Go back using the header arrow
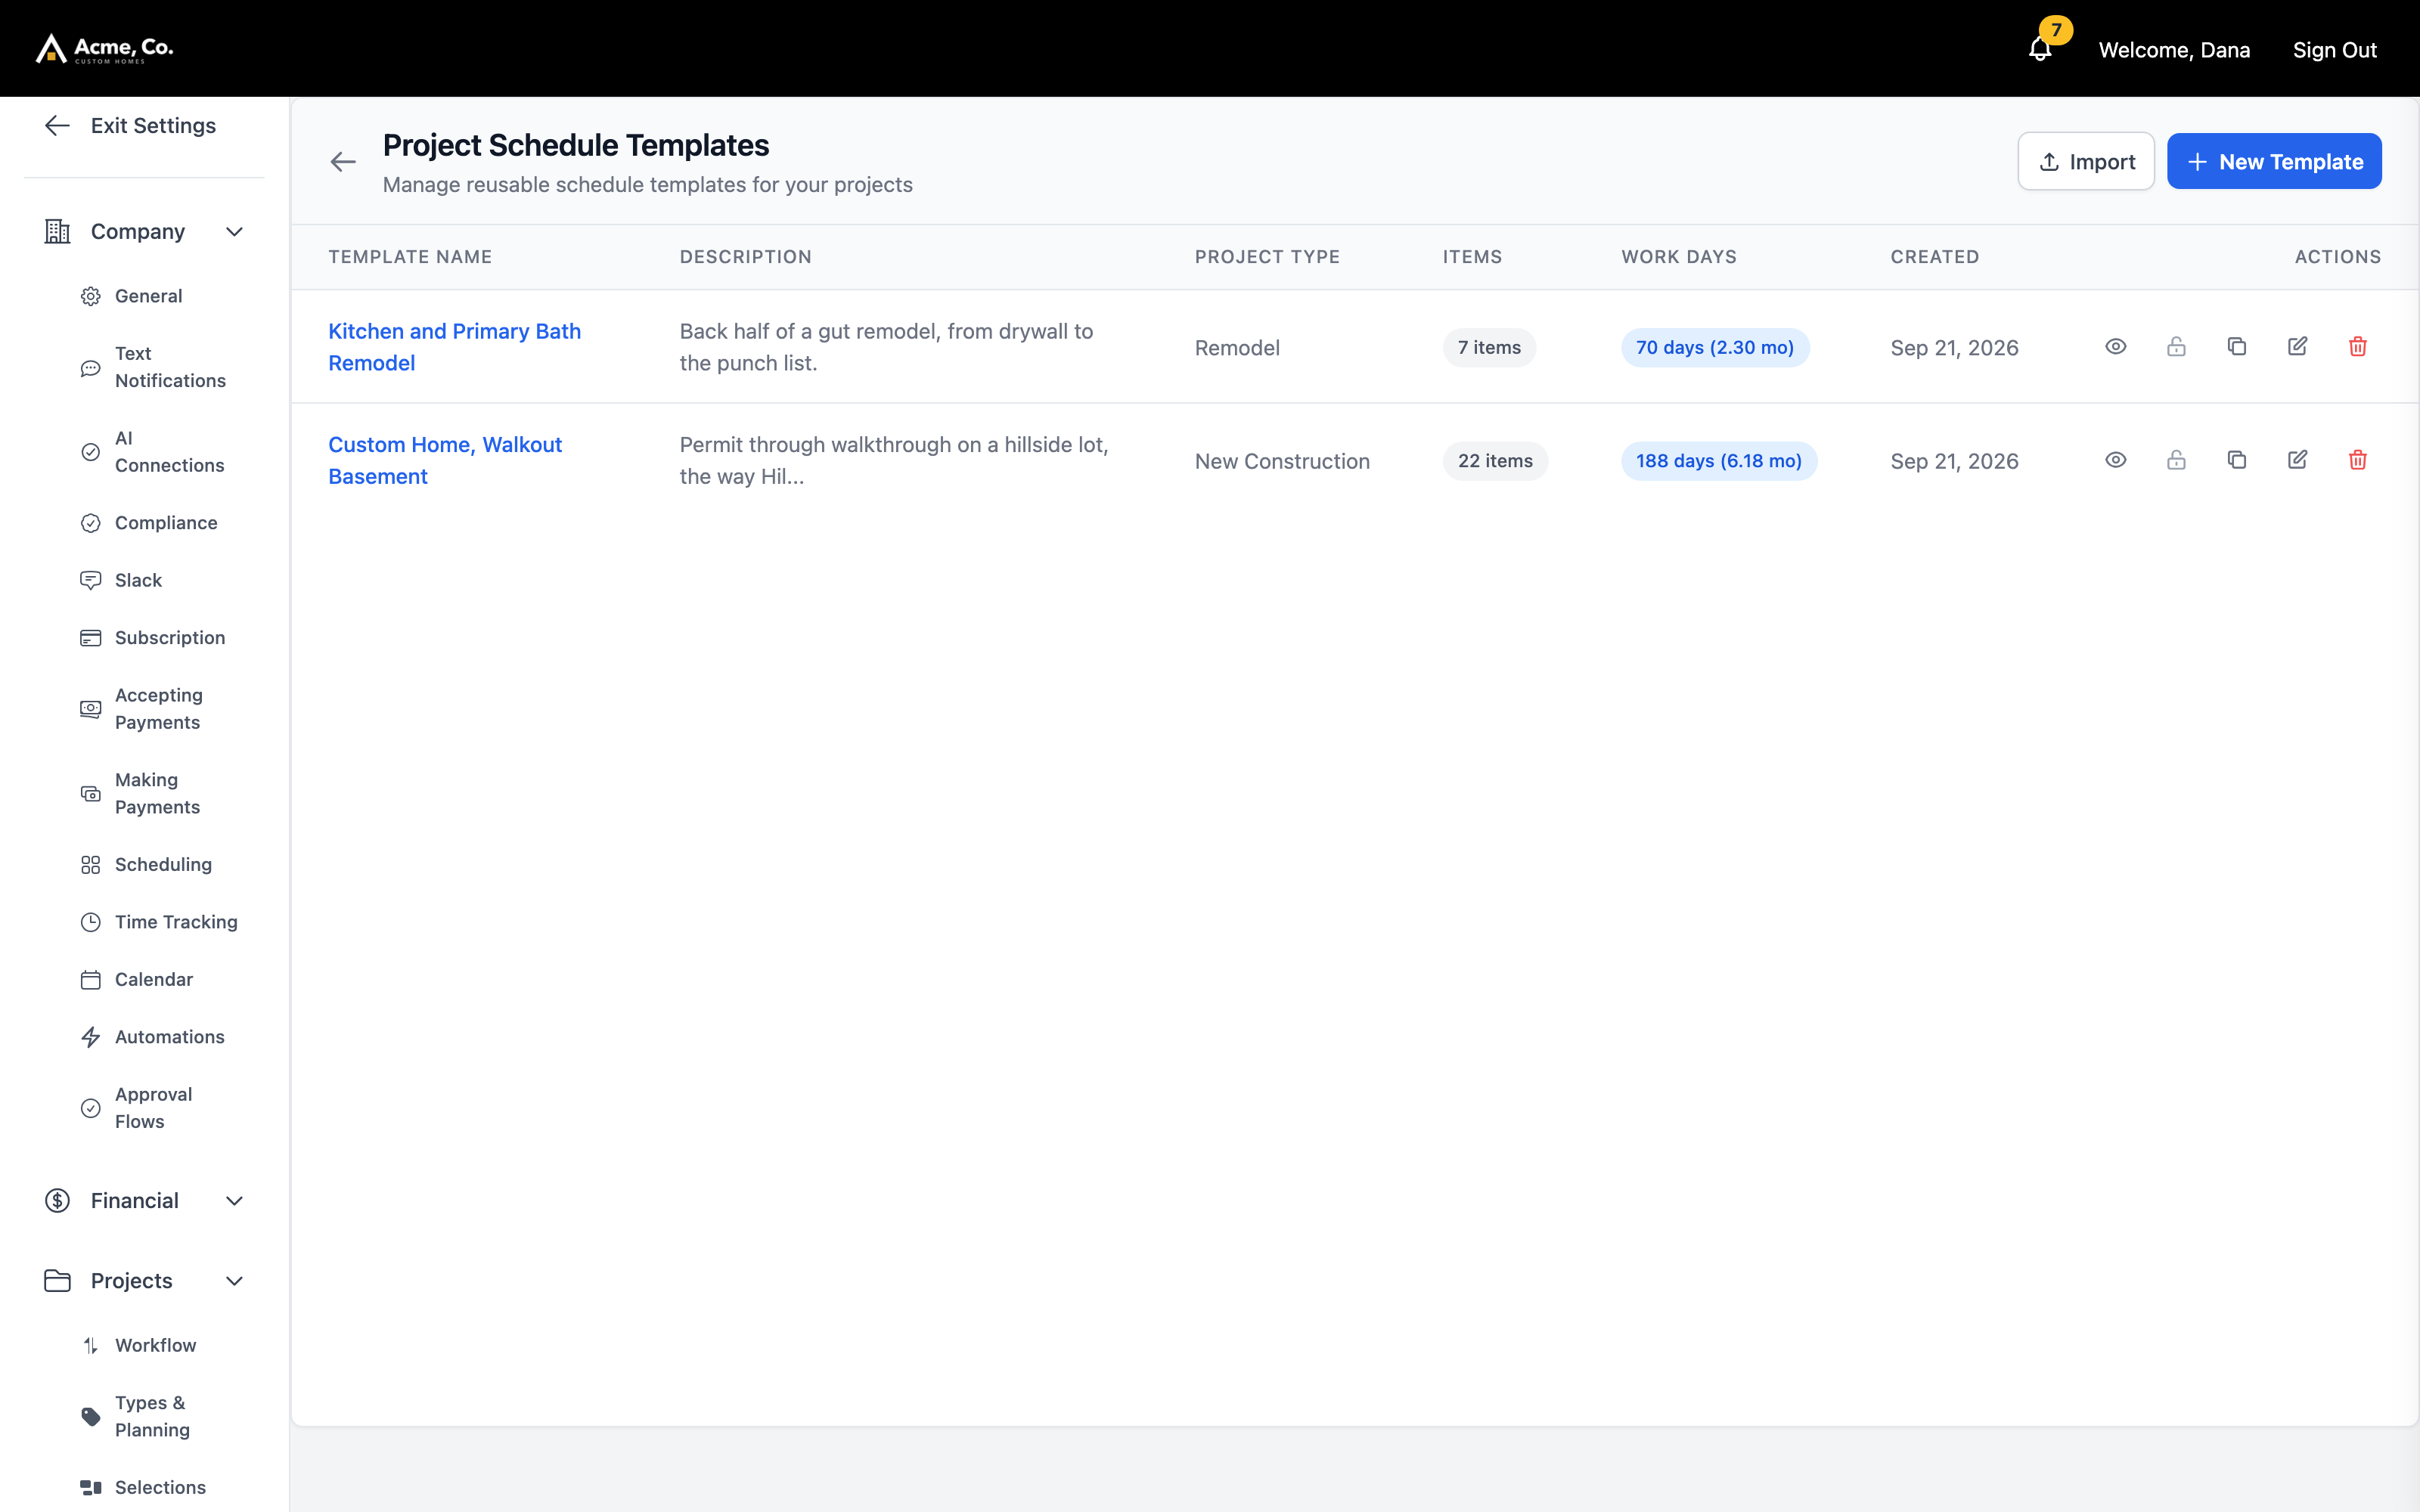The width and height of the screenshot is (2420, 1512). 343,162
